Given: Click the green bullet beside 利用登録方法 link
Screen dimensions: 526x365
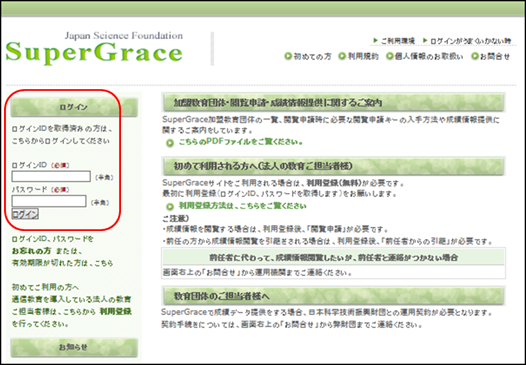Looking at the screenshot, I should (x=170, y=206).
